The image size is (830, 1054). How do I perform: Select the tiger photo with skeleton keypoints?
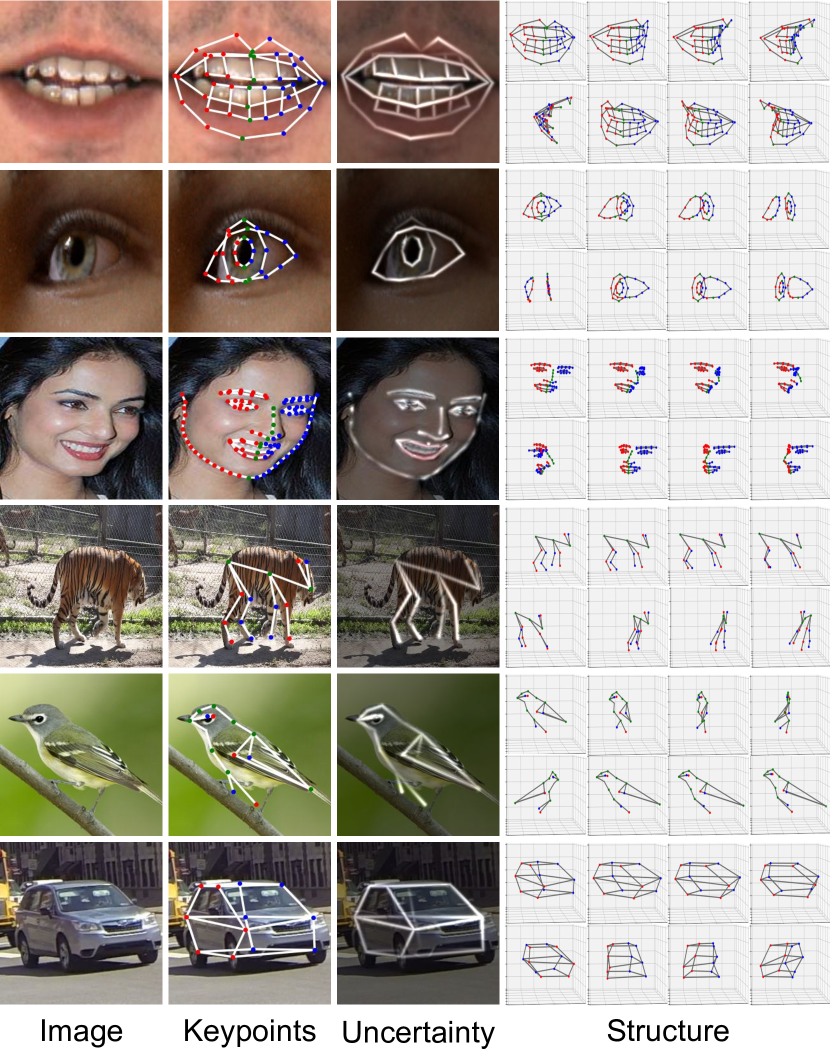pos(249,587)
